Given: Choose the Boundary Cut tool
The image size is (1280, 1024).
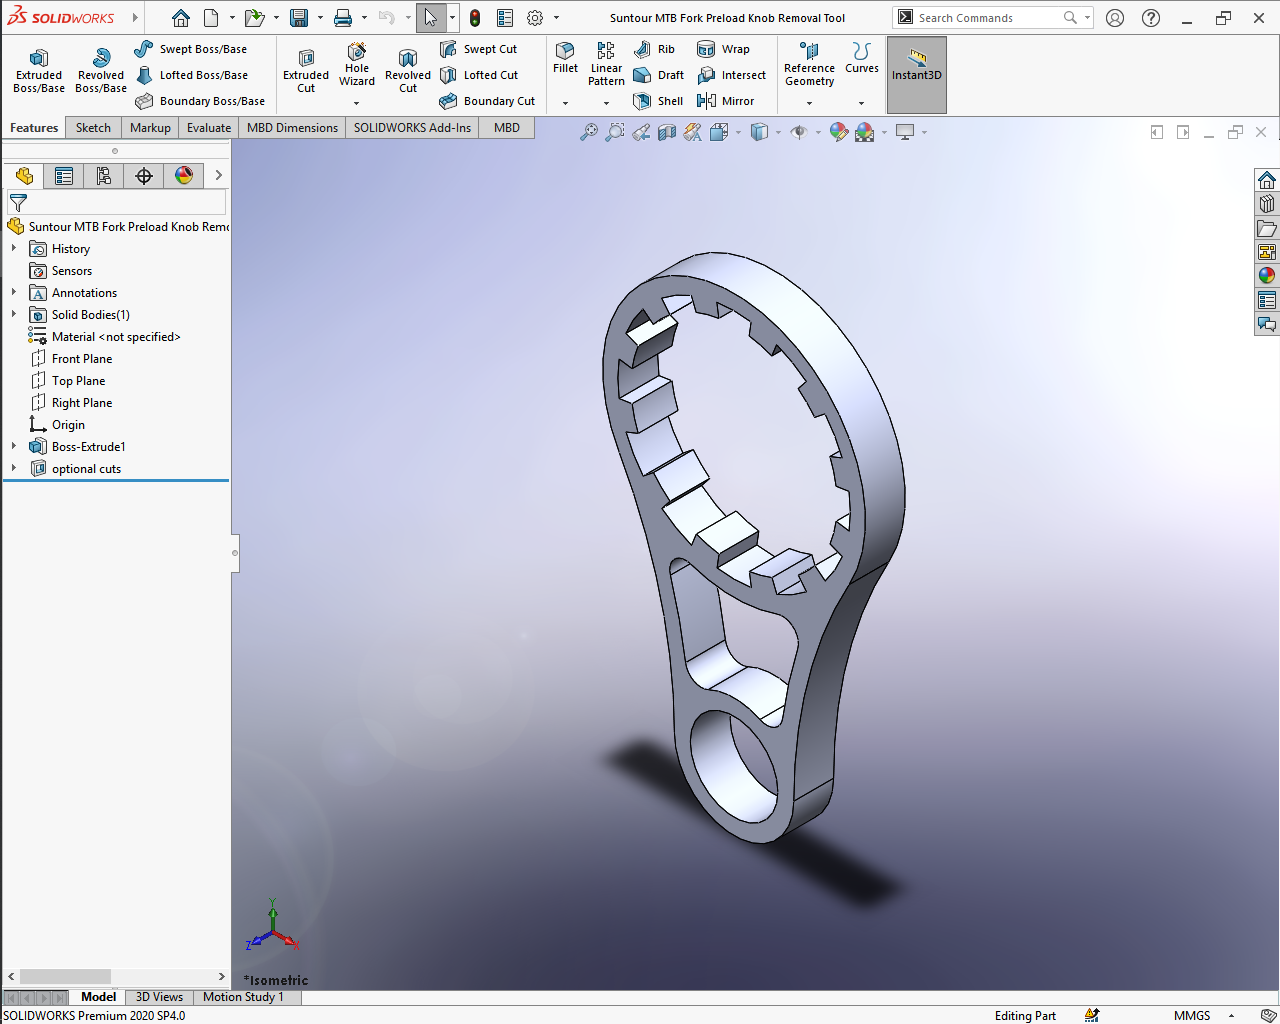Looking at the screenshot, I should [x=487, y=101].
